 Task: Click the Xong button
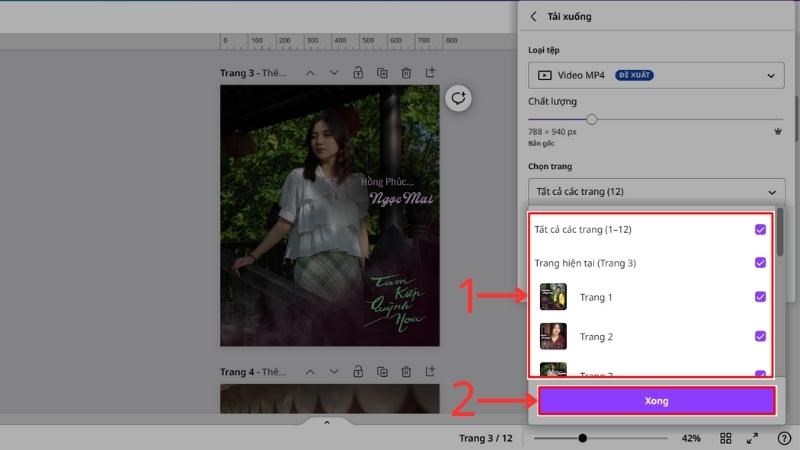coord(656,401)
